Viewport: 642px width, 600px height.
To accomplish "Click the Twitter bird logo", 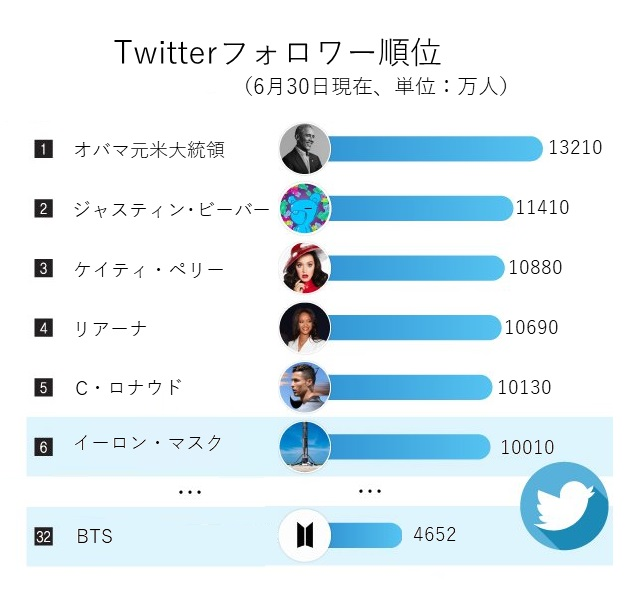I will click(564, 506).
